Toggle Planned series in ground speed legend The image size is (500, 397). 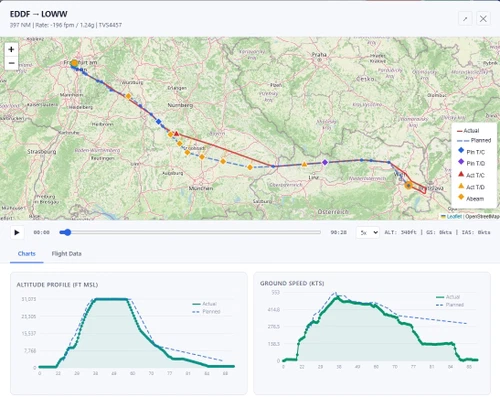(450, 305)
